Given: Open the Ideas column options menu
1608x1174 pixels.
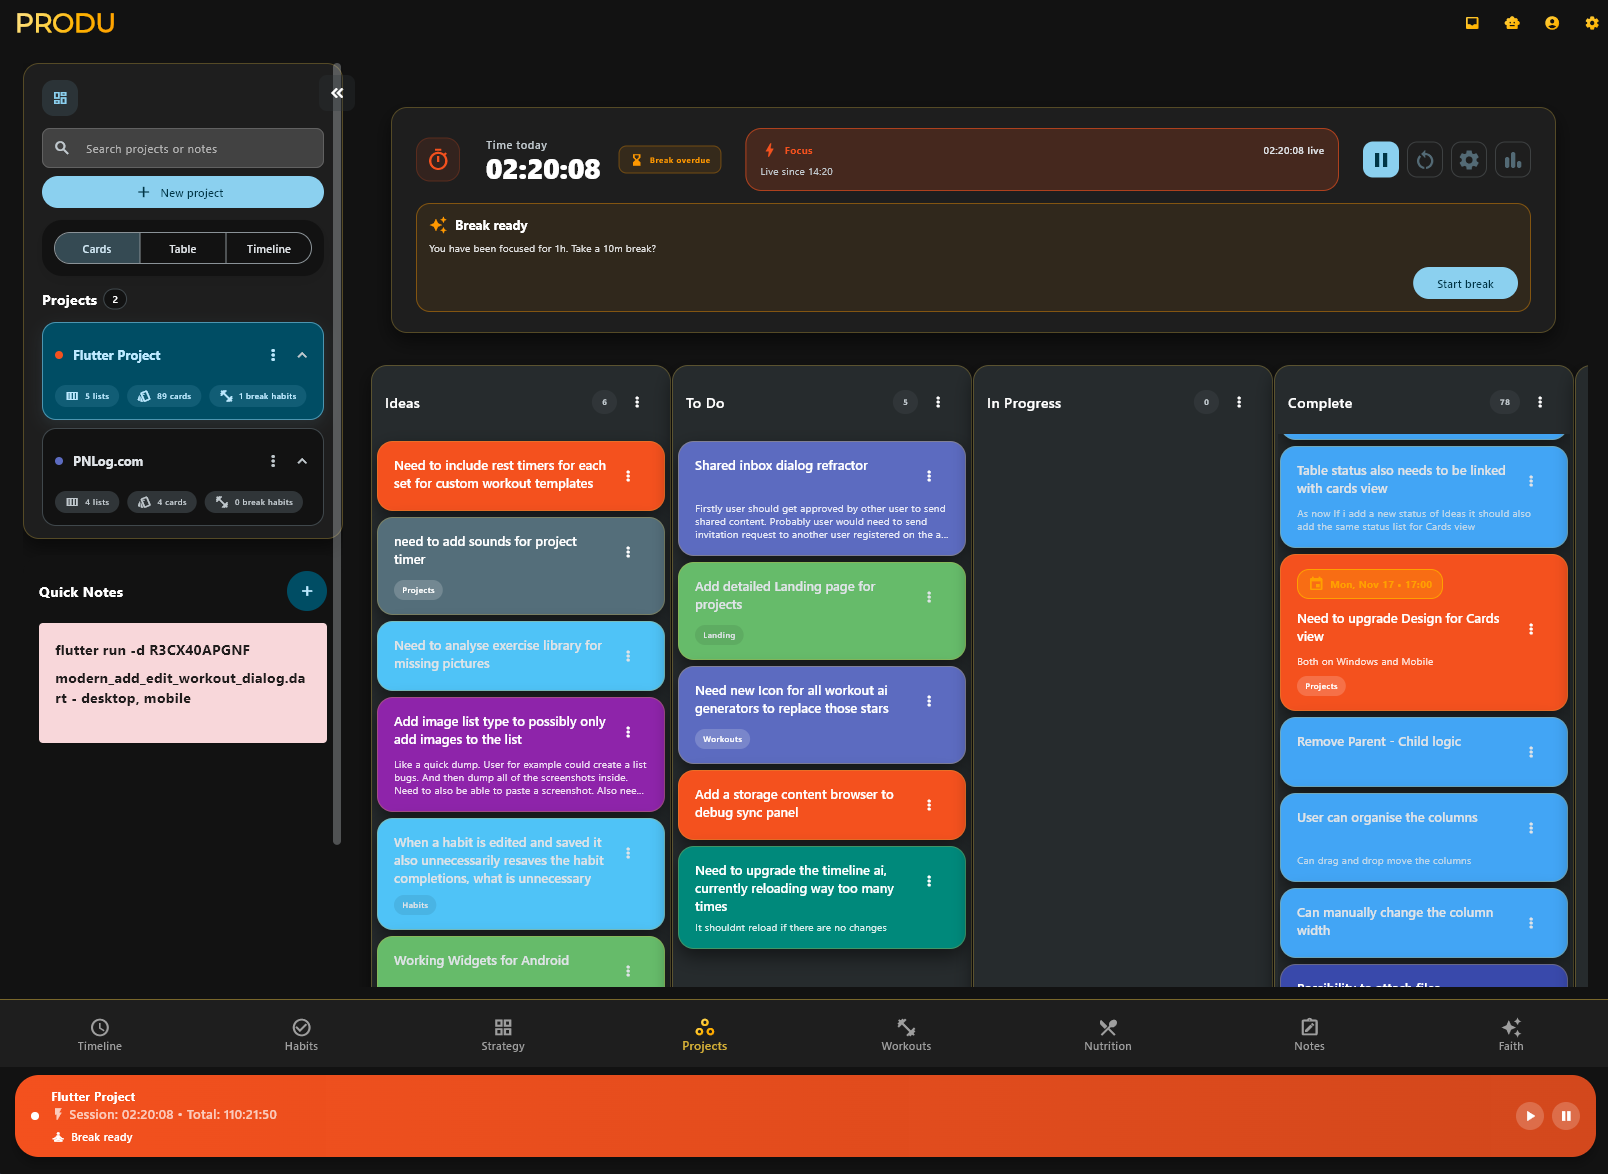Looking at the screenshot, I should click(x=637, y=402).
